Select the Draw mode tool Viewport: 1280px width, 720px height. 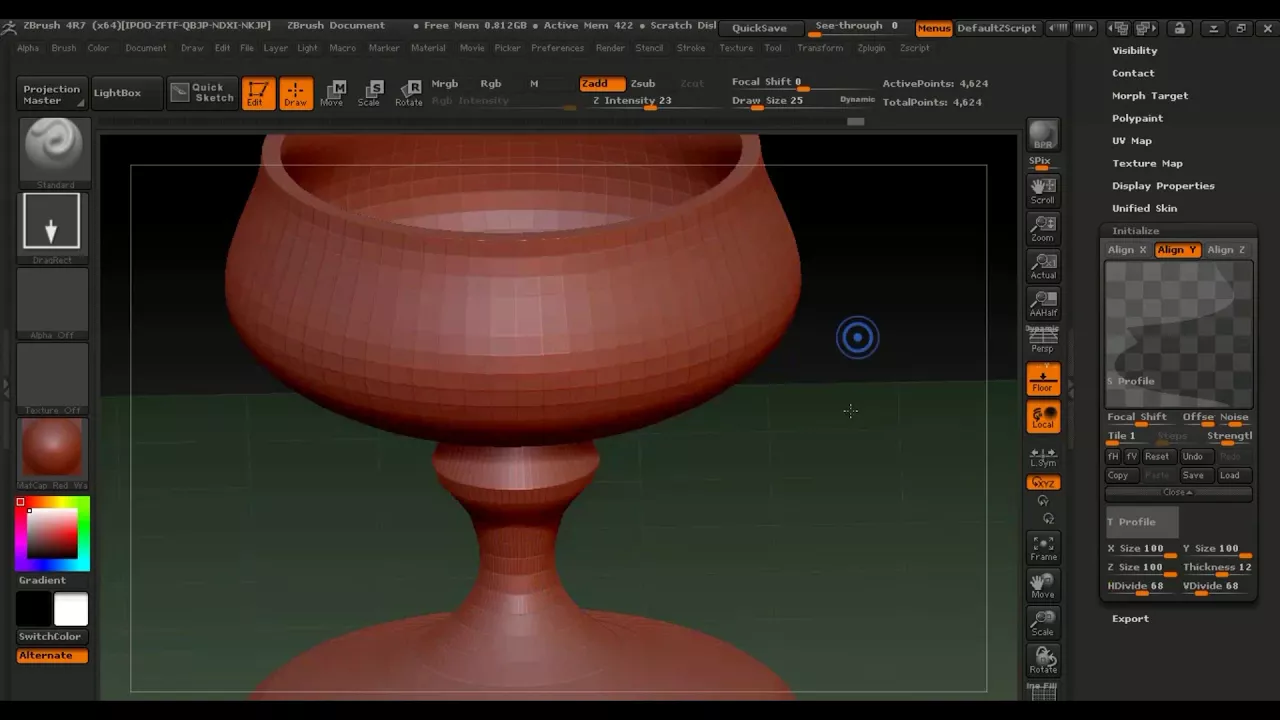coord(295,93)
